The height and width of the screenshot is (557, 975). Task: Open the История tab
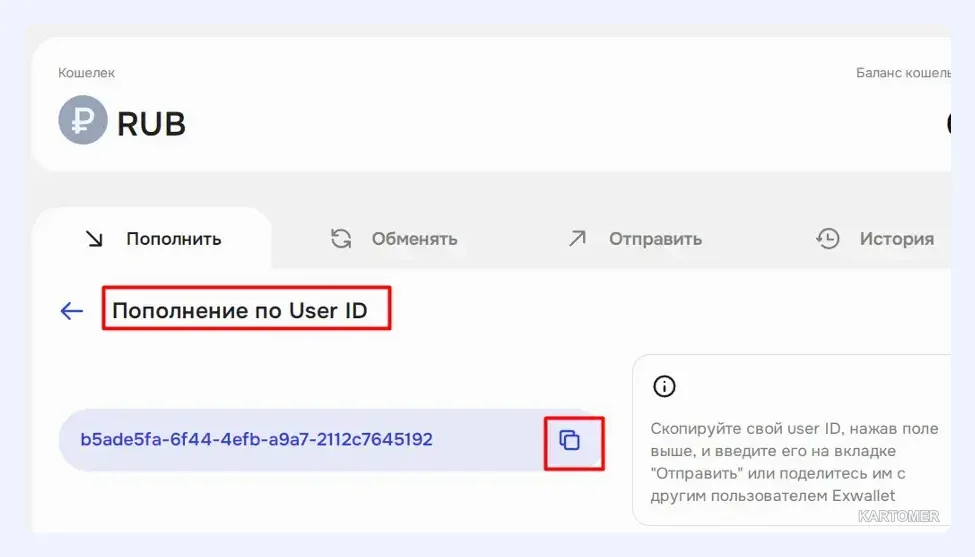pos(875,239)
